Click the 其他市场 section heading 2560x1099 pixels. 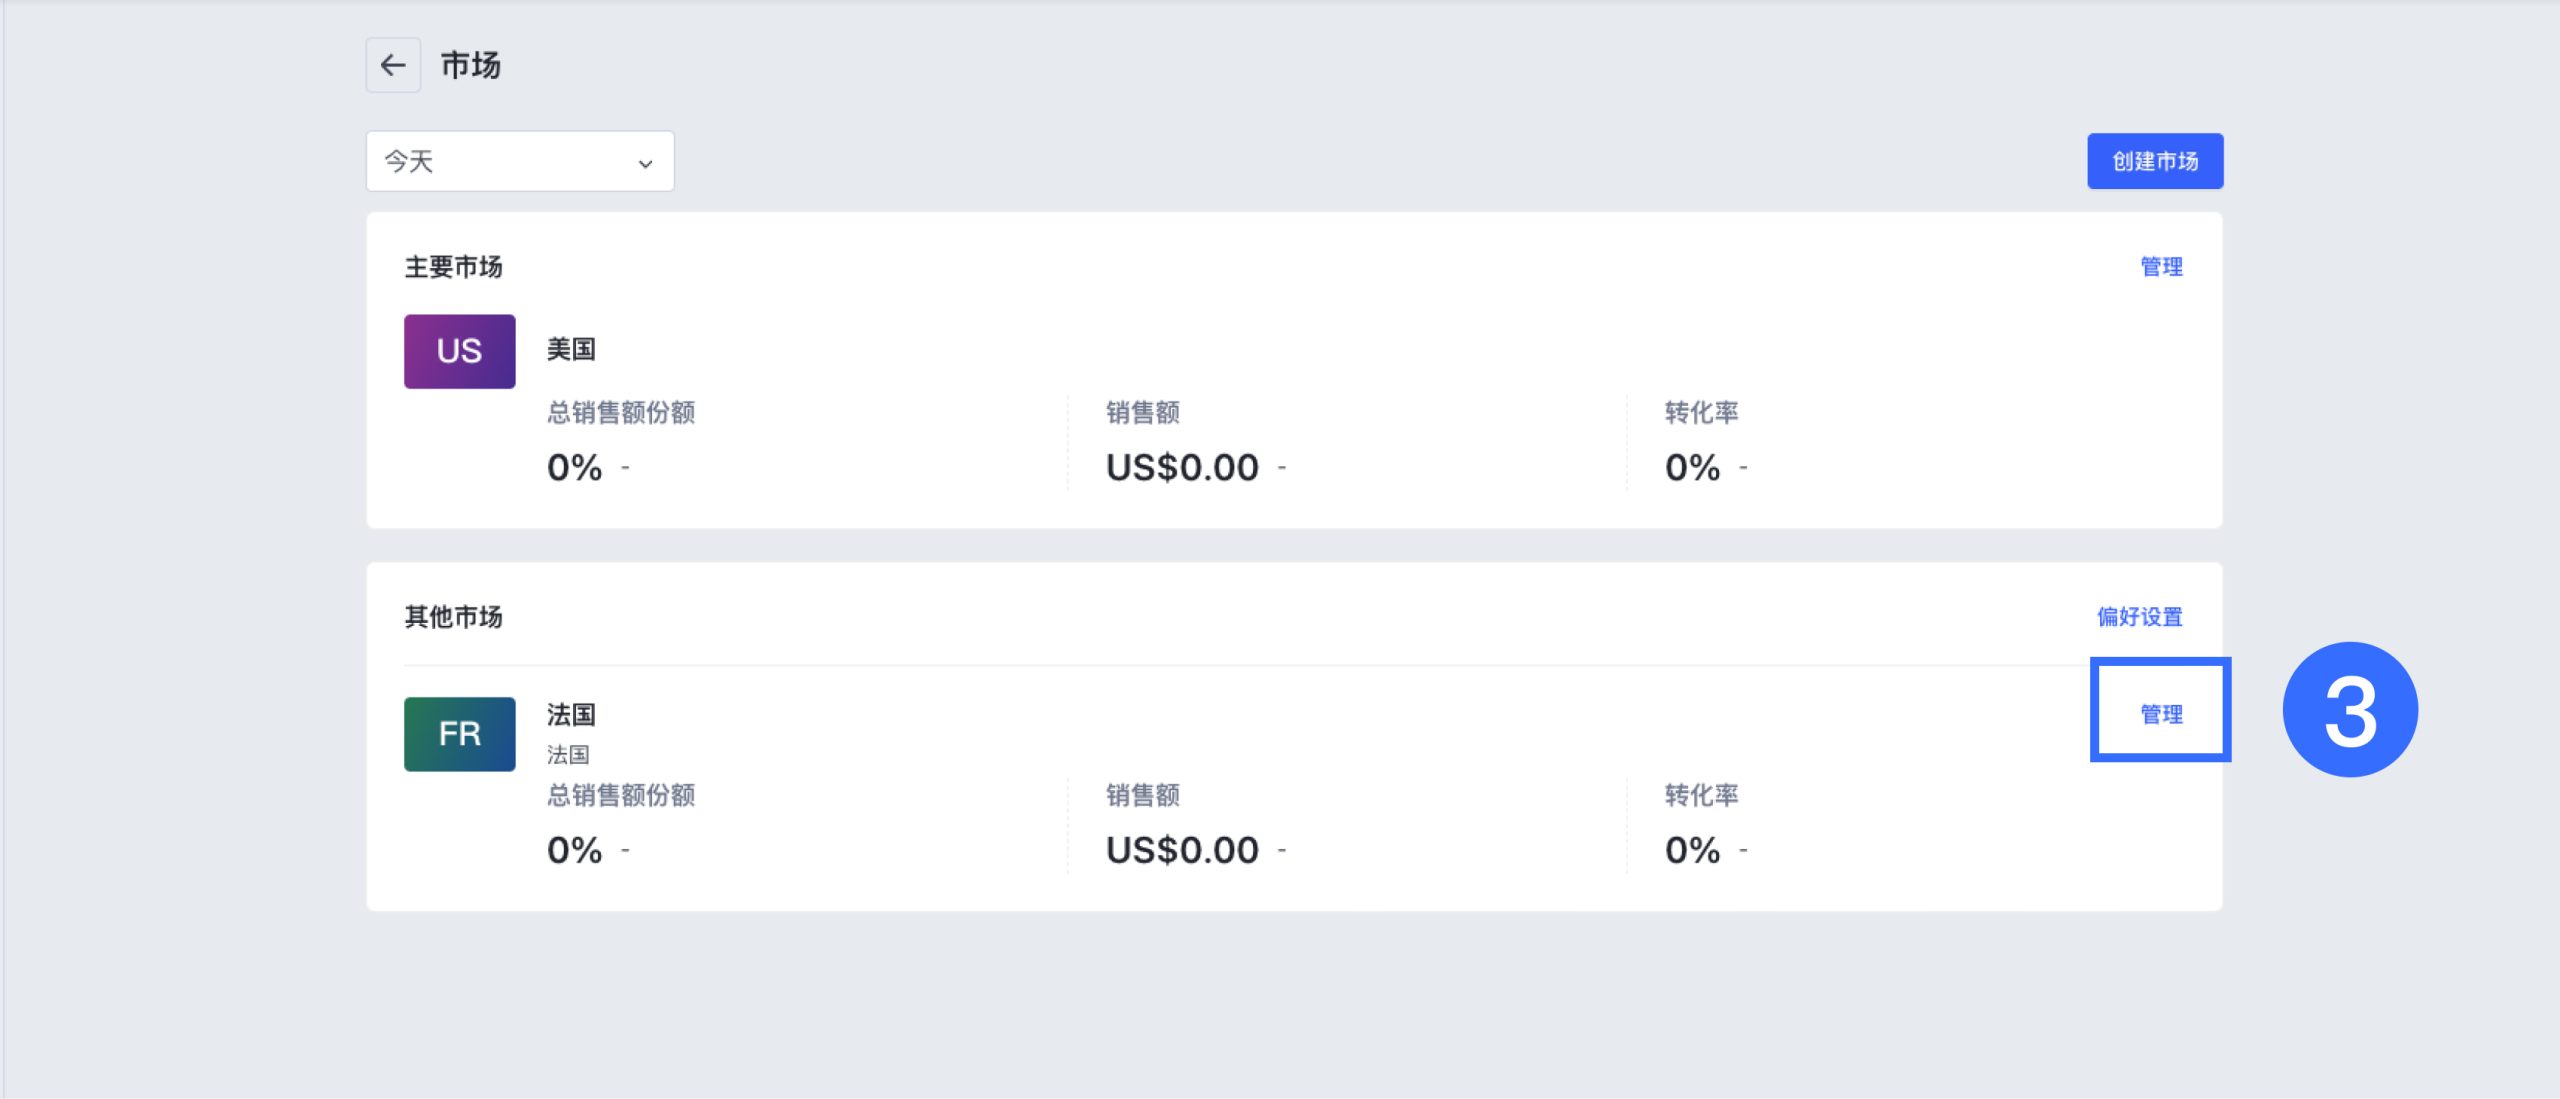point(453,617)
